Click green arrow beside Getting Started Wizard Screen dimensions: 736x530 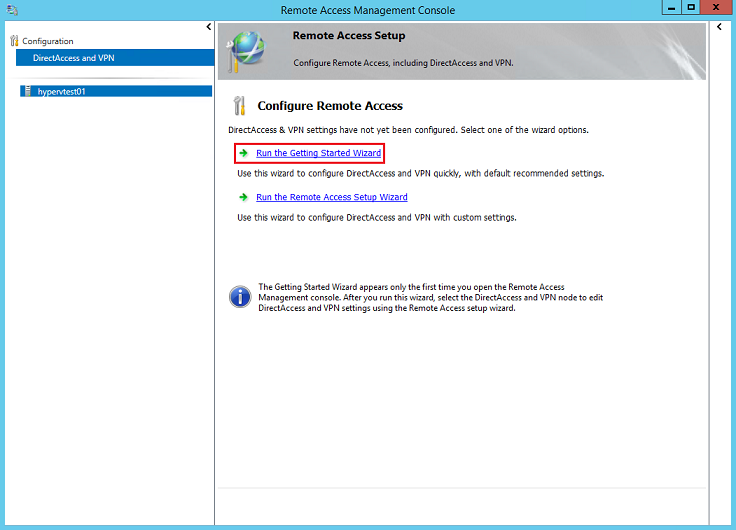(x=243, y=153)
